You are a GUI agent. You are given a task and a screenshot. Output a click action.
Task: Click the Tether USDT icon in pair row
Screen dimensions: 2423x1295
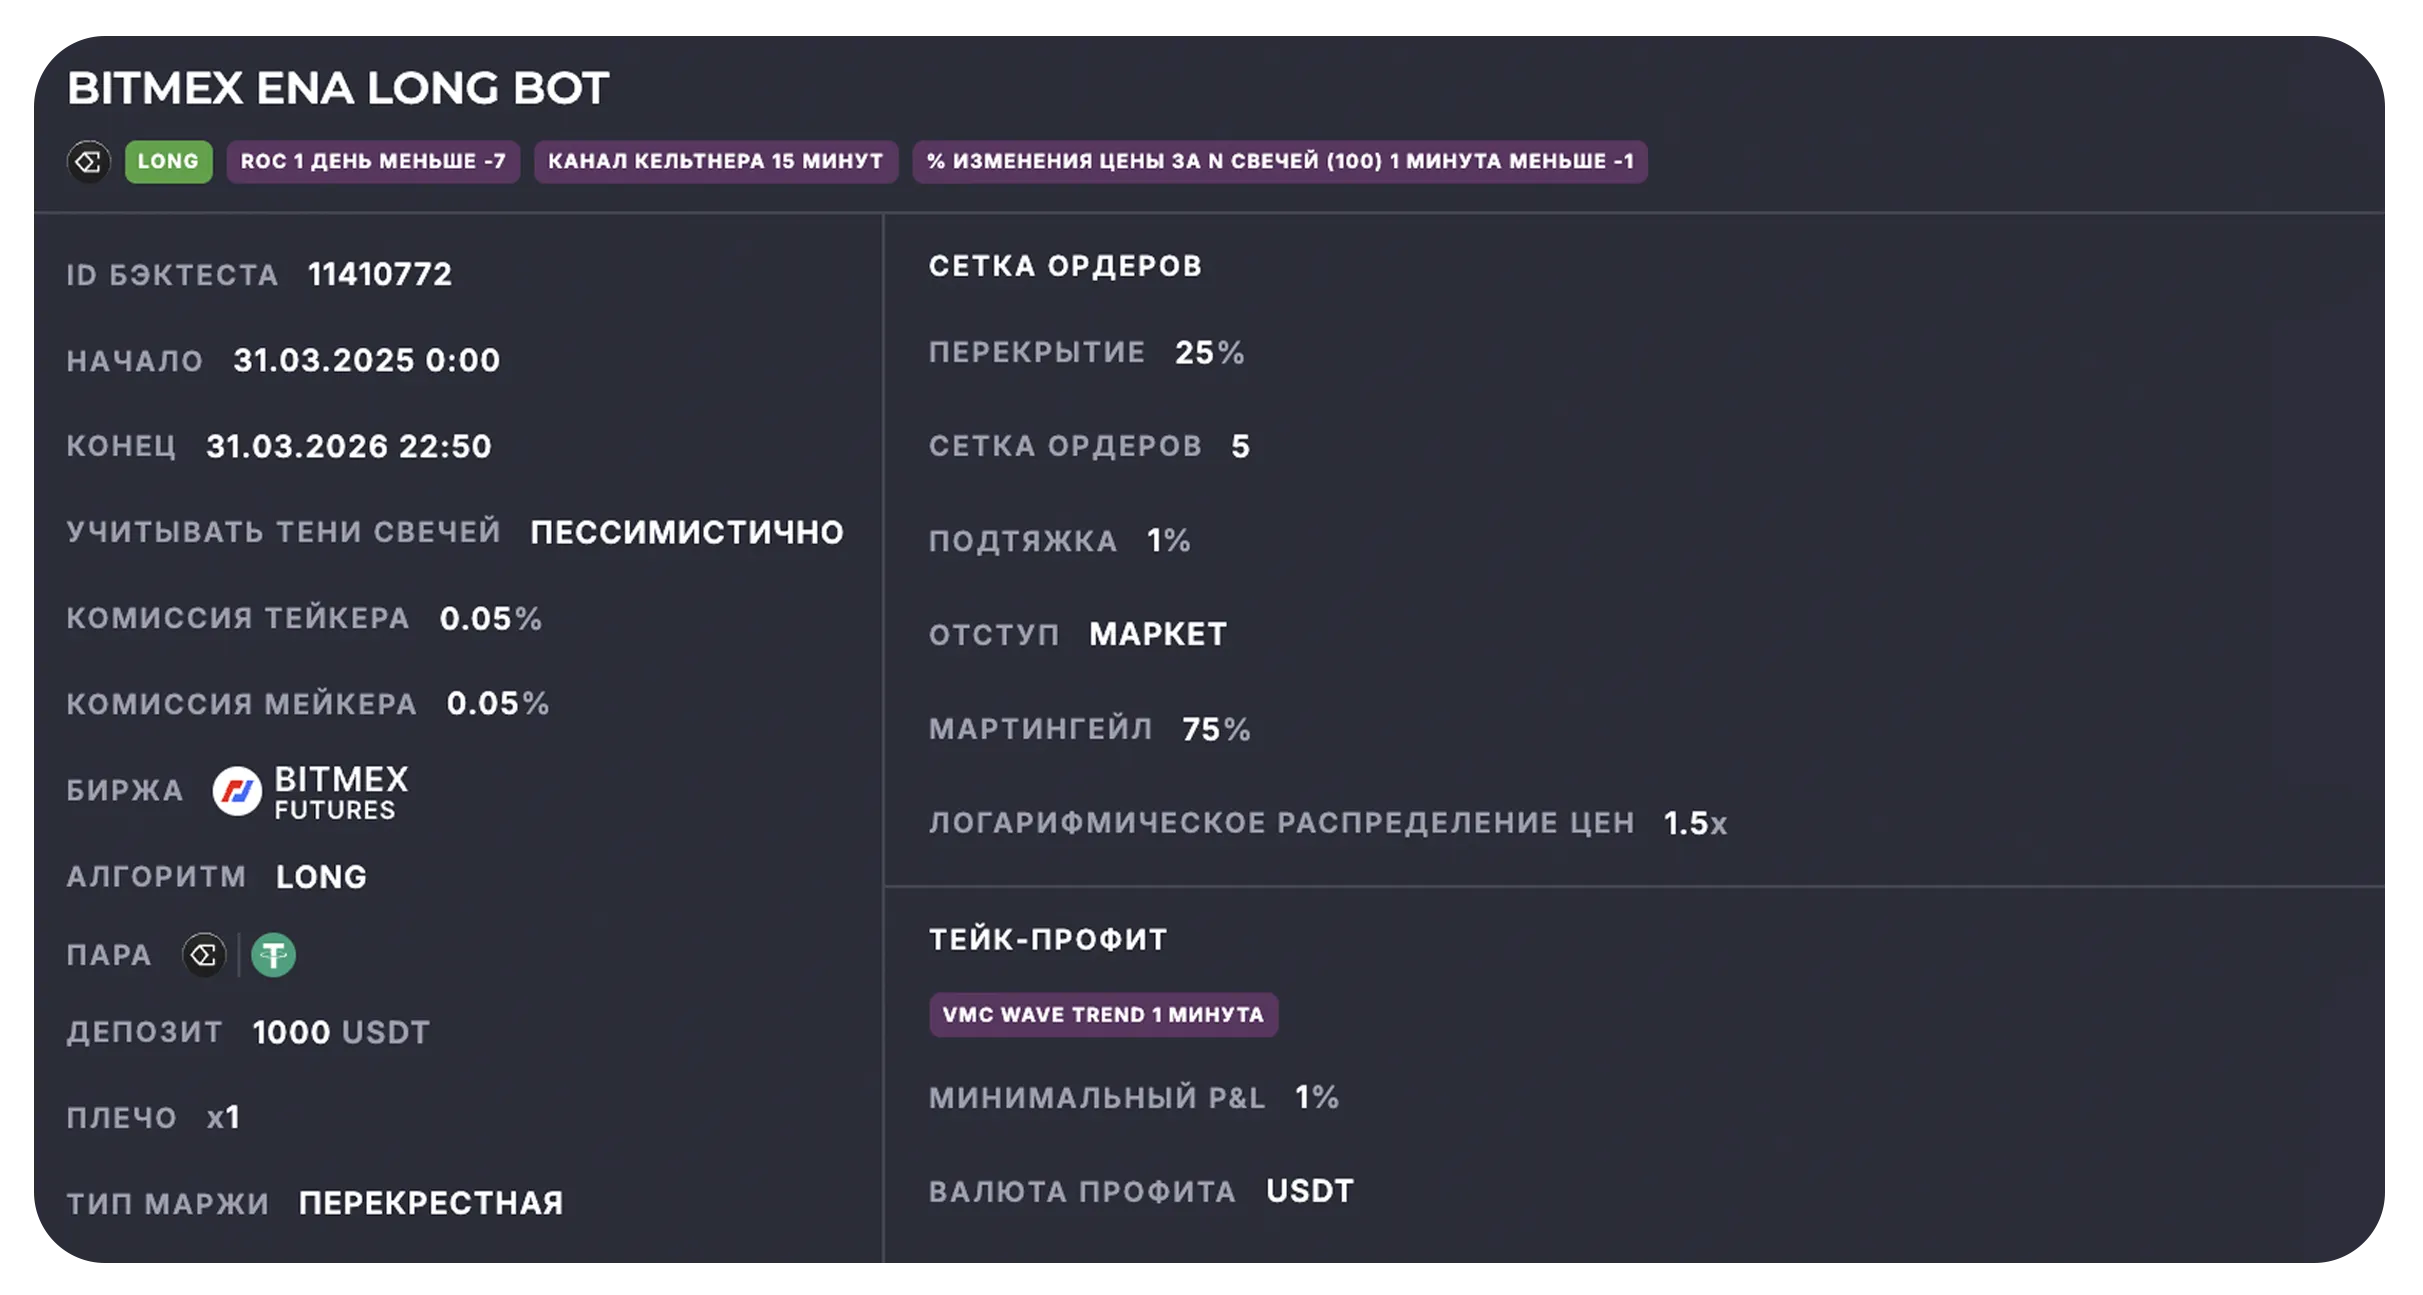273,955
